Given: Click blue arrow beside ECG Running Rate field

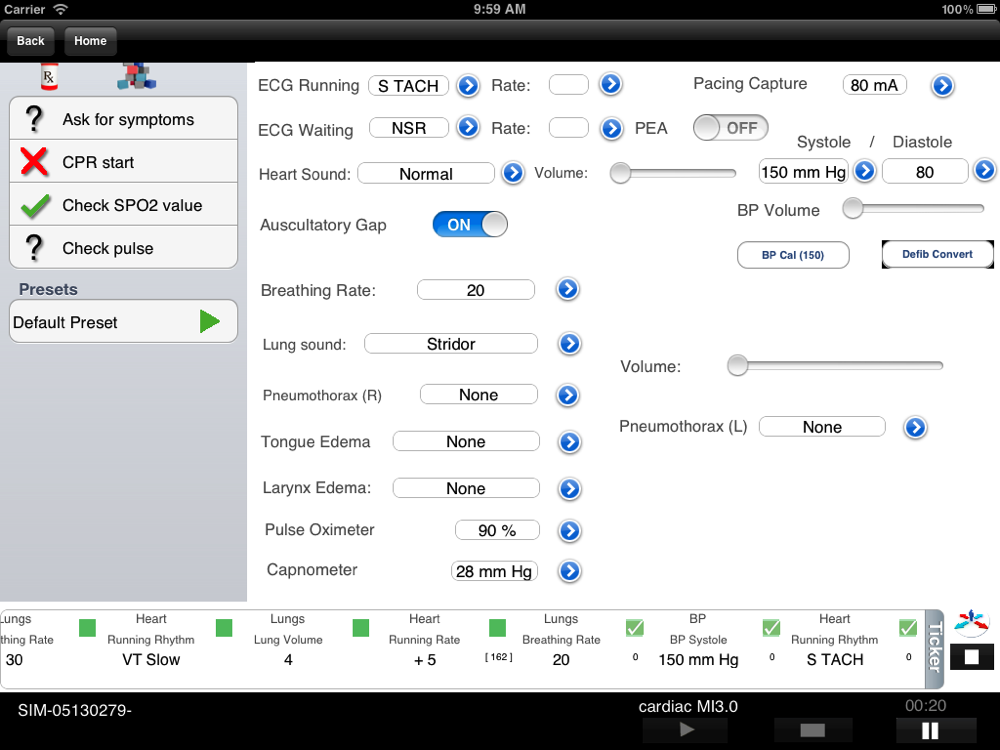Looking at the screenshot, I should coord(610,84).
